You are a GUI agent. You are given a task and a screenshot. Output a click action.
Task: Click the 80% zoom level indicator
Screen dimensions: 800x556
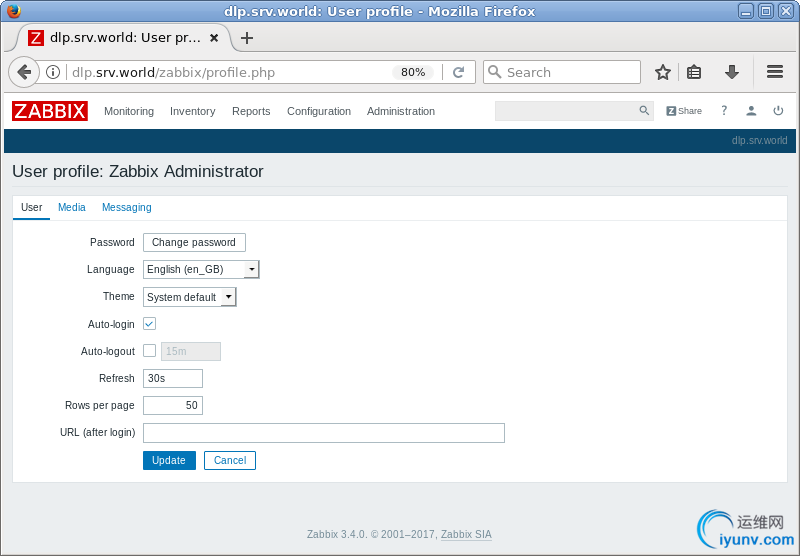pos(413,72)
